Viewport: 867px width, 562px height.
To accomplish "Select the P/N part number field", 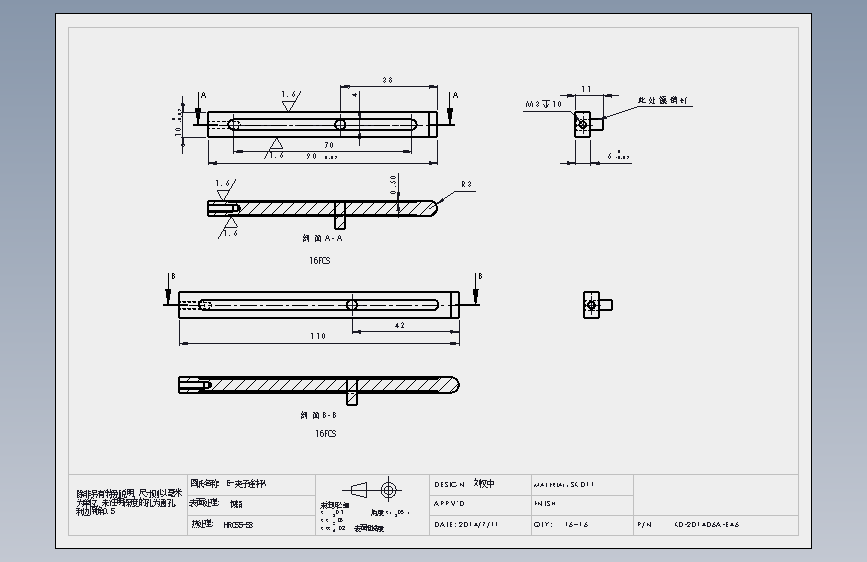I will 716,524.
